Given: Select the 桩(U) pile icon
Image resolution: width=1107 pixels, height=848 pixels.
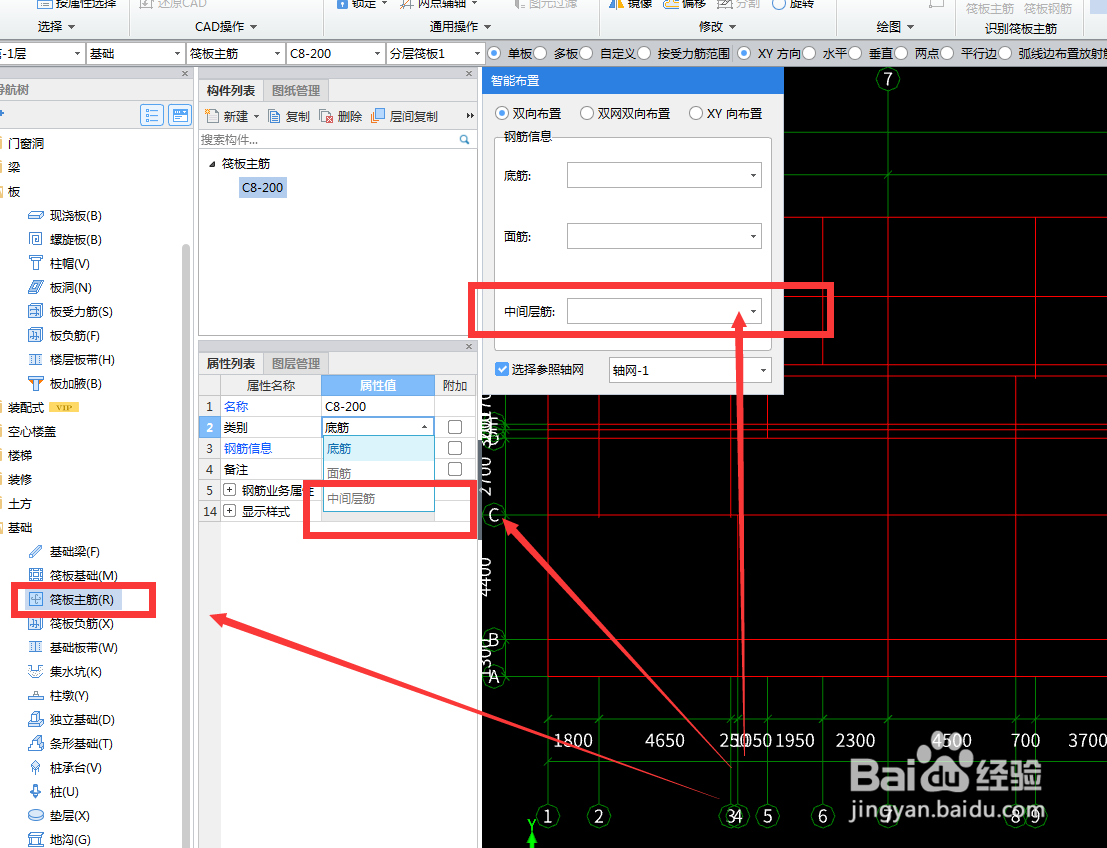Looking at the screenshot, I should pyautogui.click(x=35, y=792).
